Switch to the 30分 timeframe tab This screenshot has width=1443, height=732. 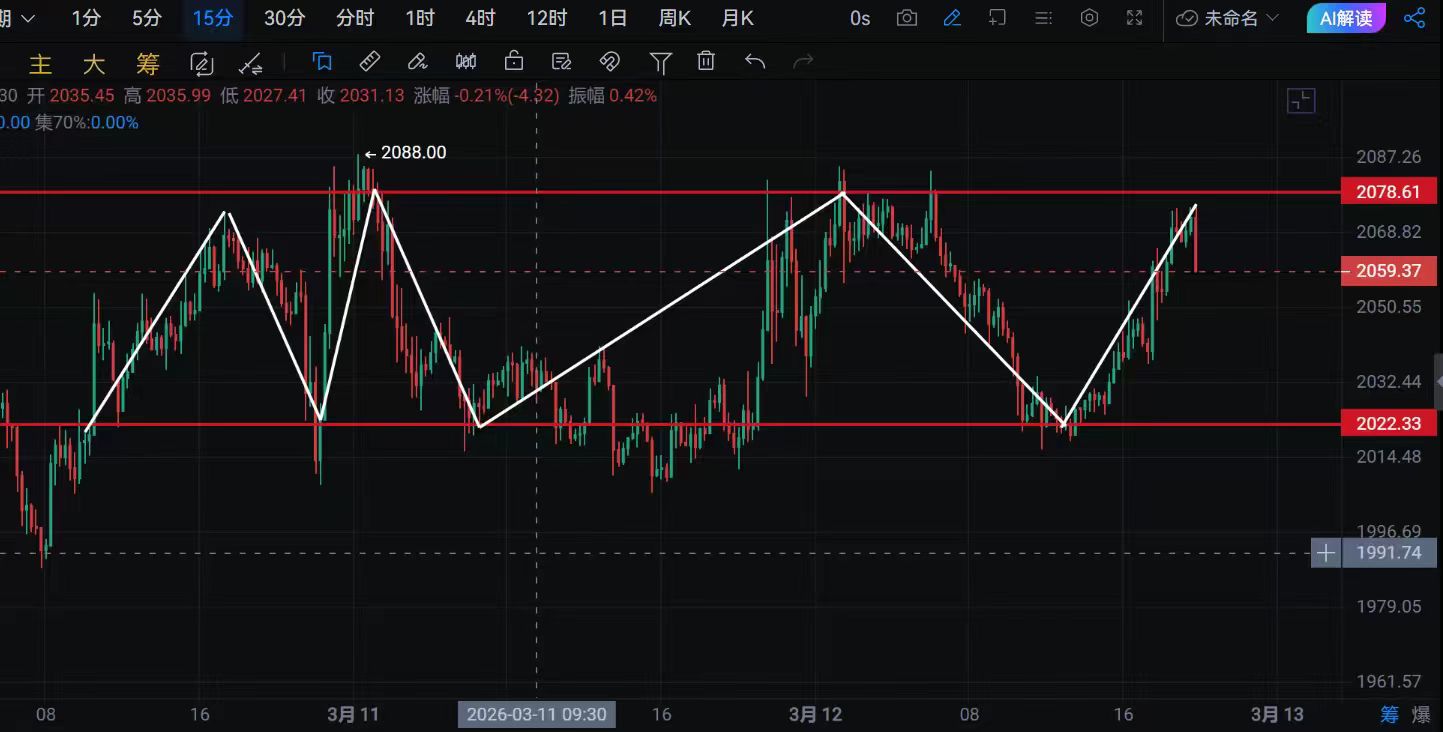(284, 18)
